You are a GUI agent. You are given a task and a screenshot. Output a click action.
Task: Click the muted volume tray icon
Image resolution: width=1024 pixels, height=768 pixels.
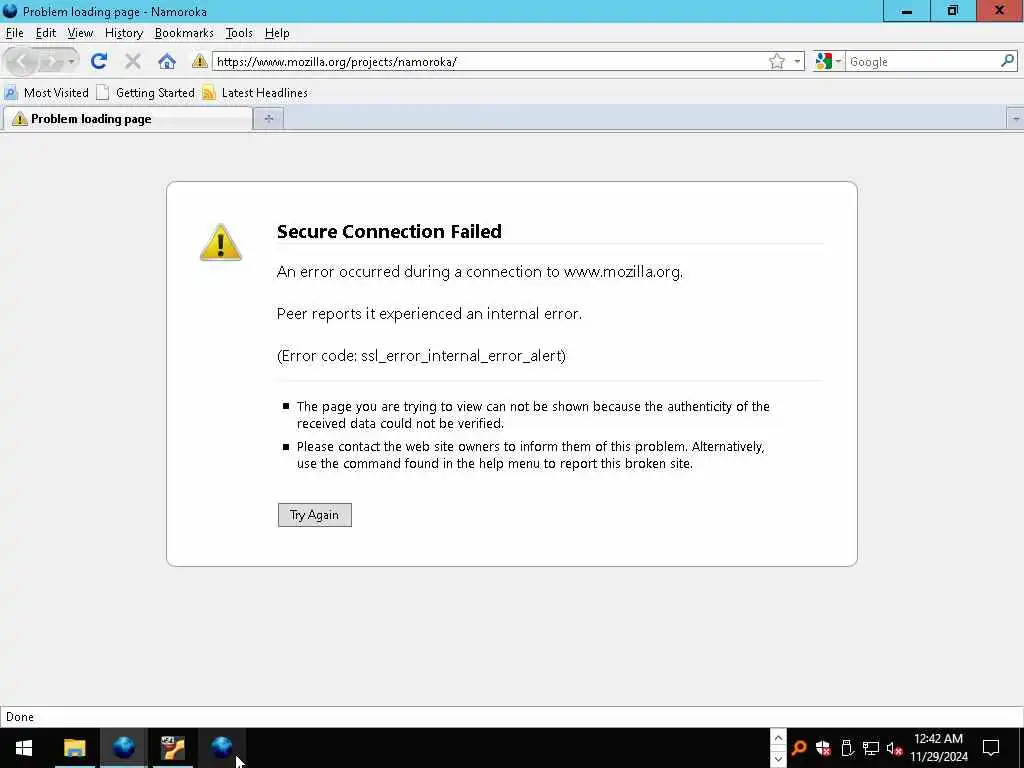click(894, 748)
